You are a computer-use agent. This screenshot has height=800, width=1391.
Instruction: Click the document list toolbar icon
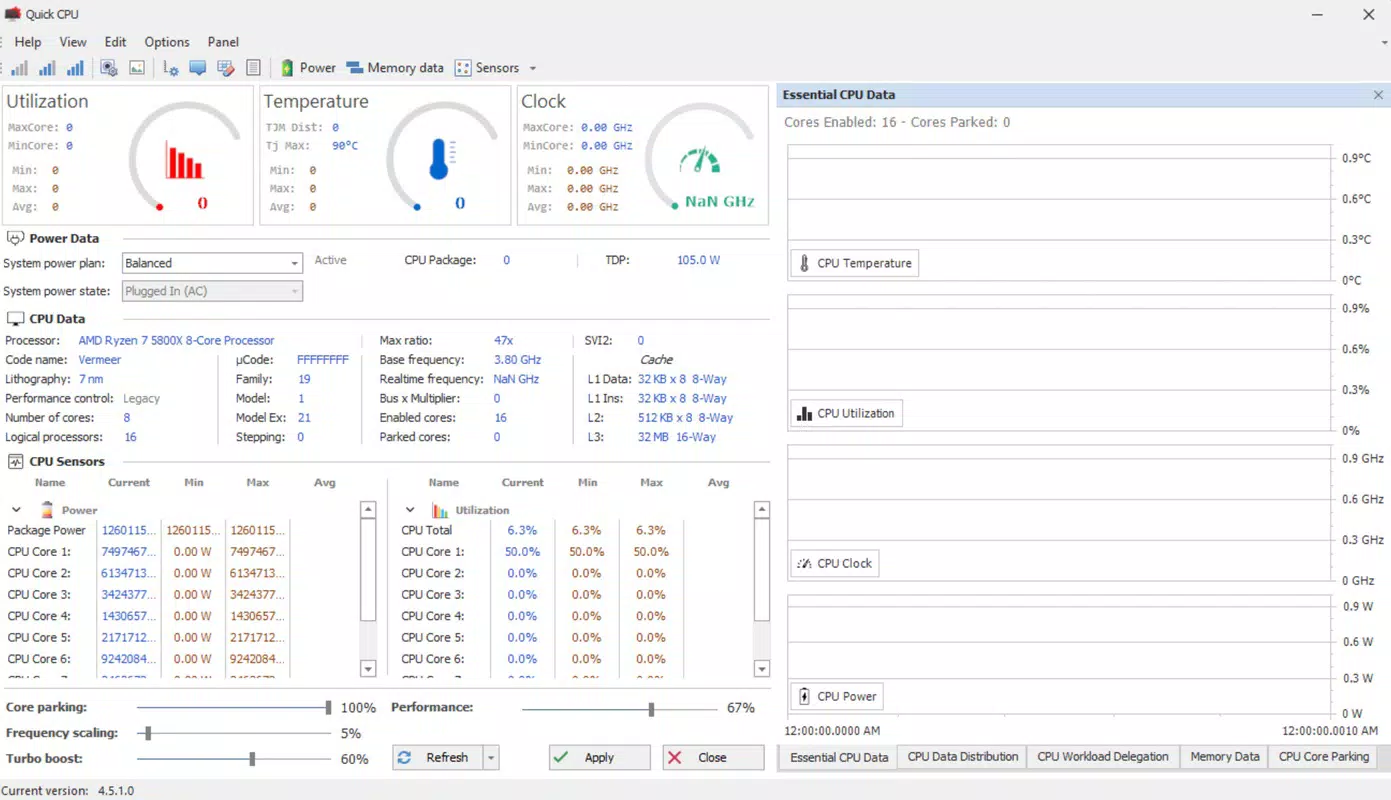[253, 68]
